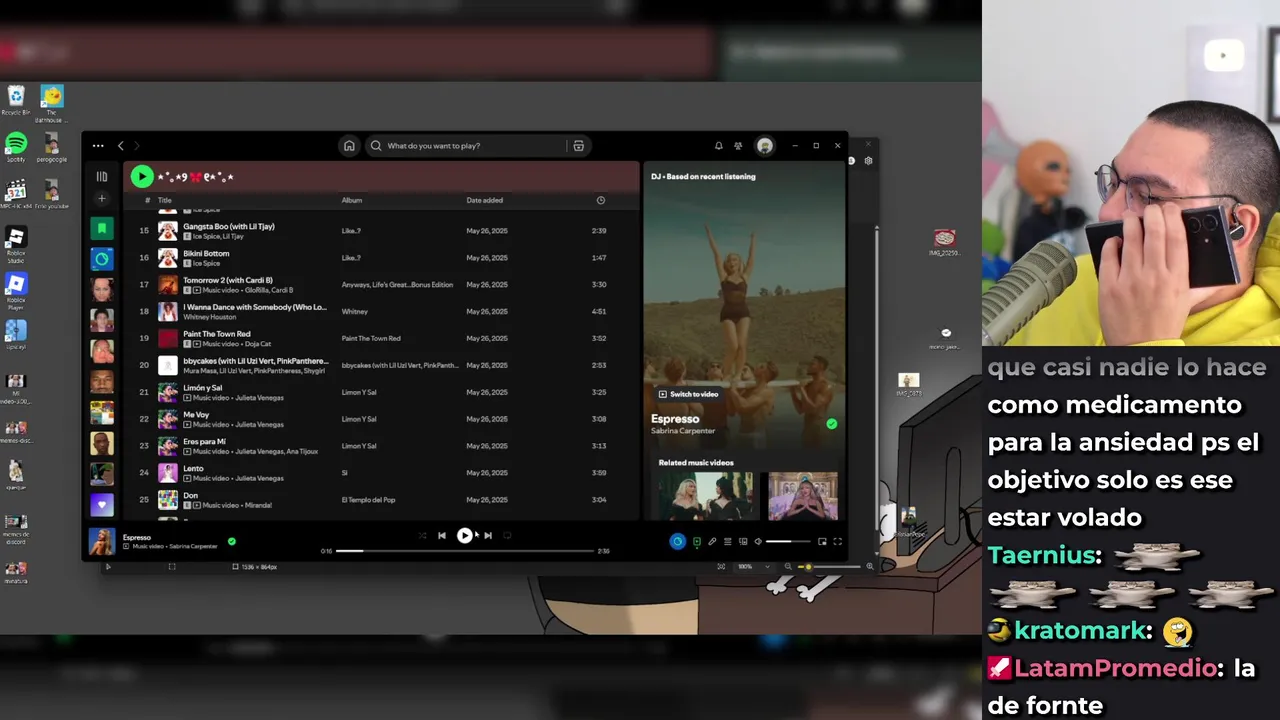Open 'Sabrina Carpenter' artist in Now Playing panel
The height and width of the screenshot is (720, 1280).
pos(683,431)
